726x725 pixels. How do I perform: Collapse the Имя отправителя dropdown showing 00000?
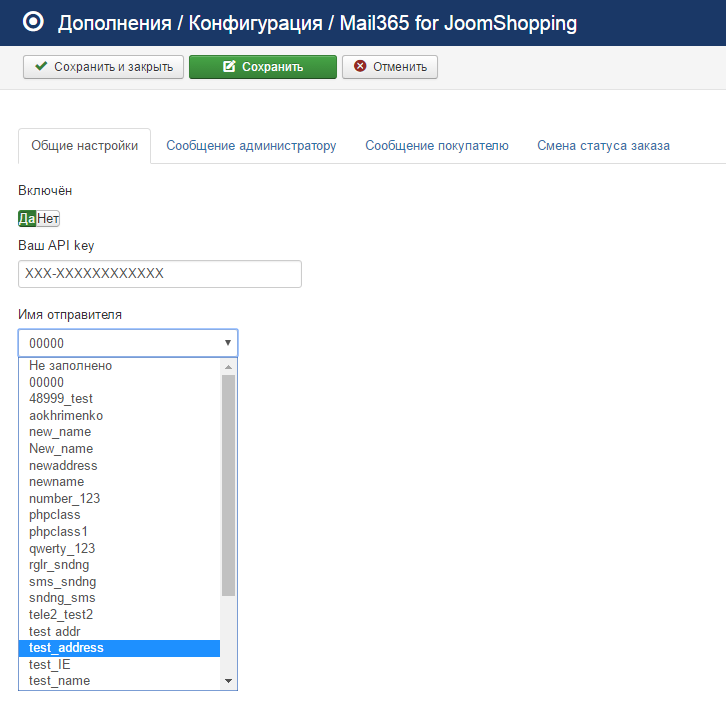(128, 343)
